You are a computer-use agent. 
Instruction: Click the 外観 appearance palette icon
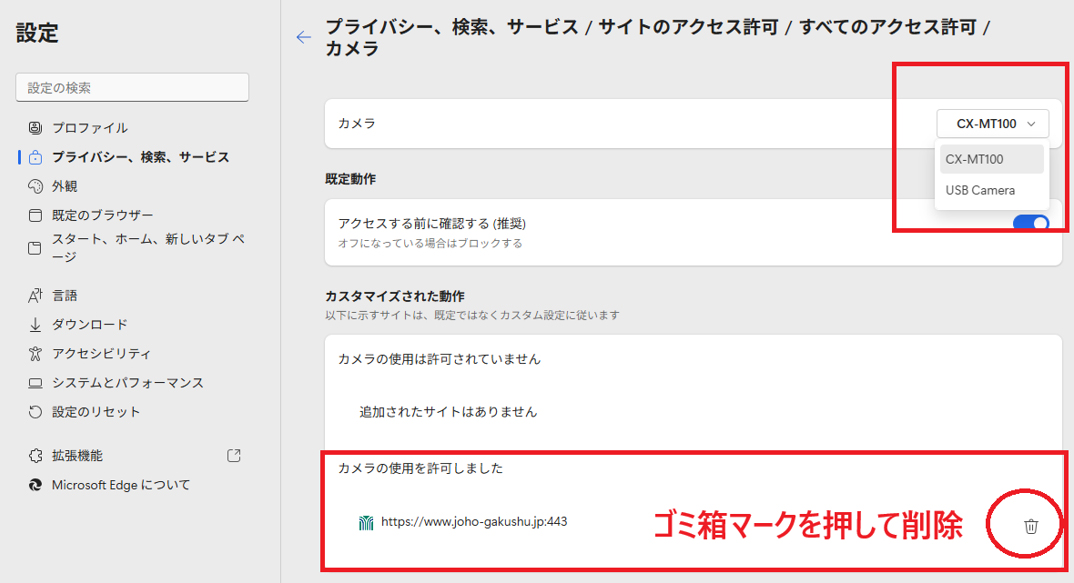[35, 186]
